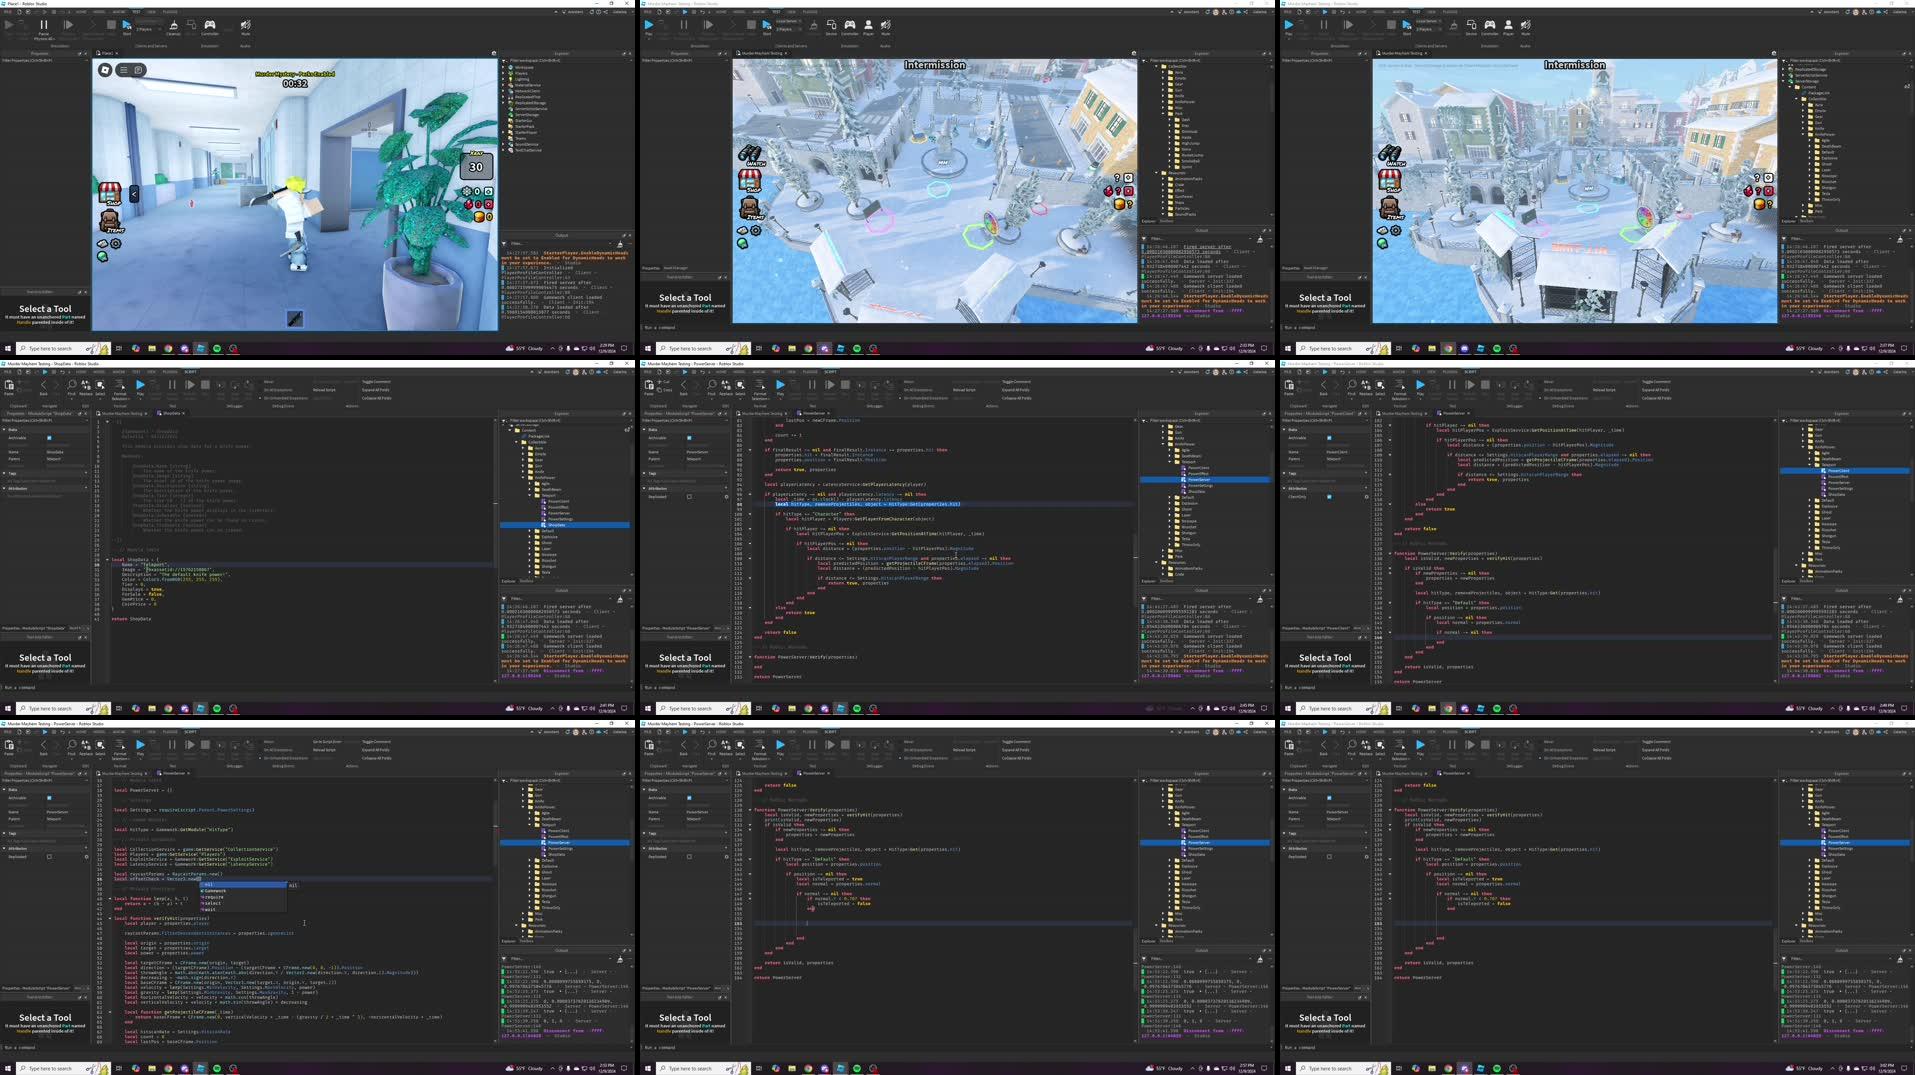Collapse the side menu arrow next to Shop
The height and width of the screenshot is (1075, 1915).
click(x=134, y=194)
